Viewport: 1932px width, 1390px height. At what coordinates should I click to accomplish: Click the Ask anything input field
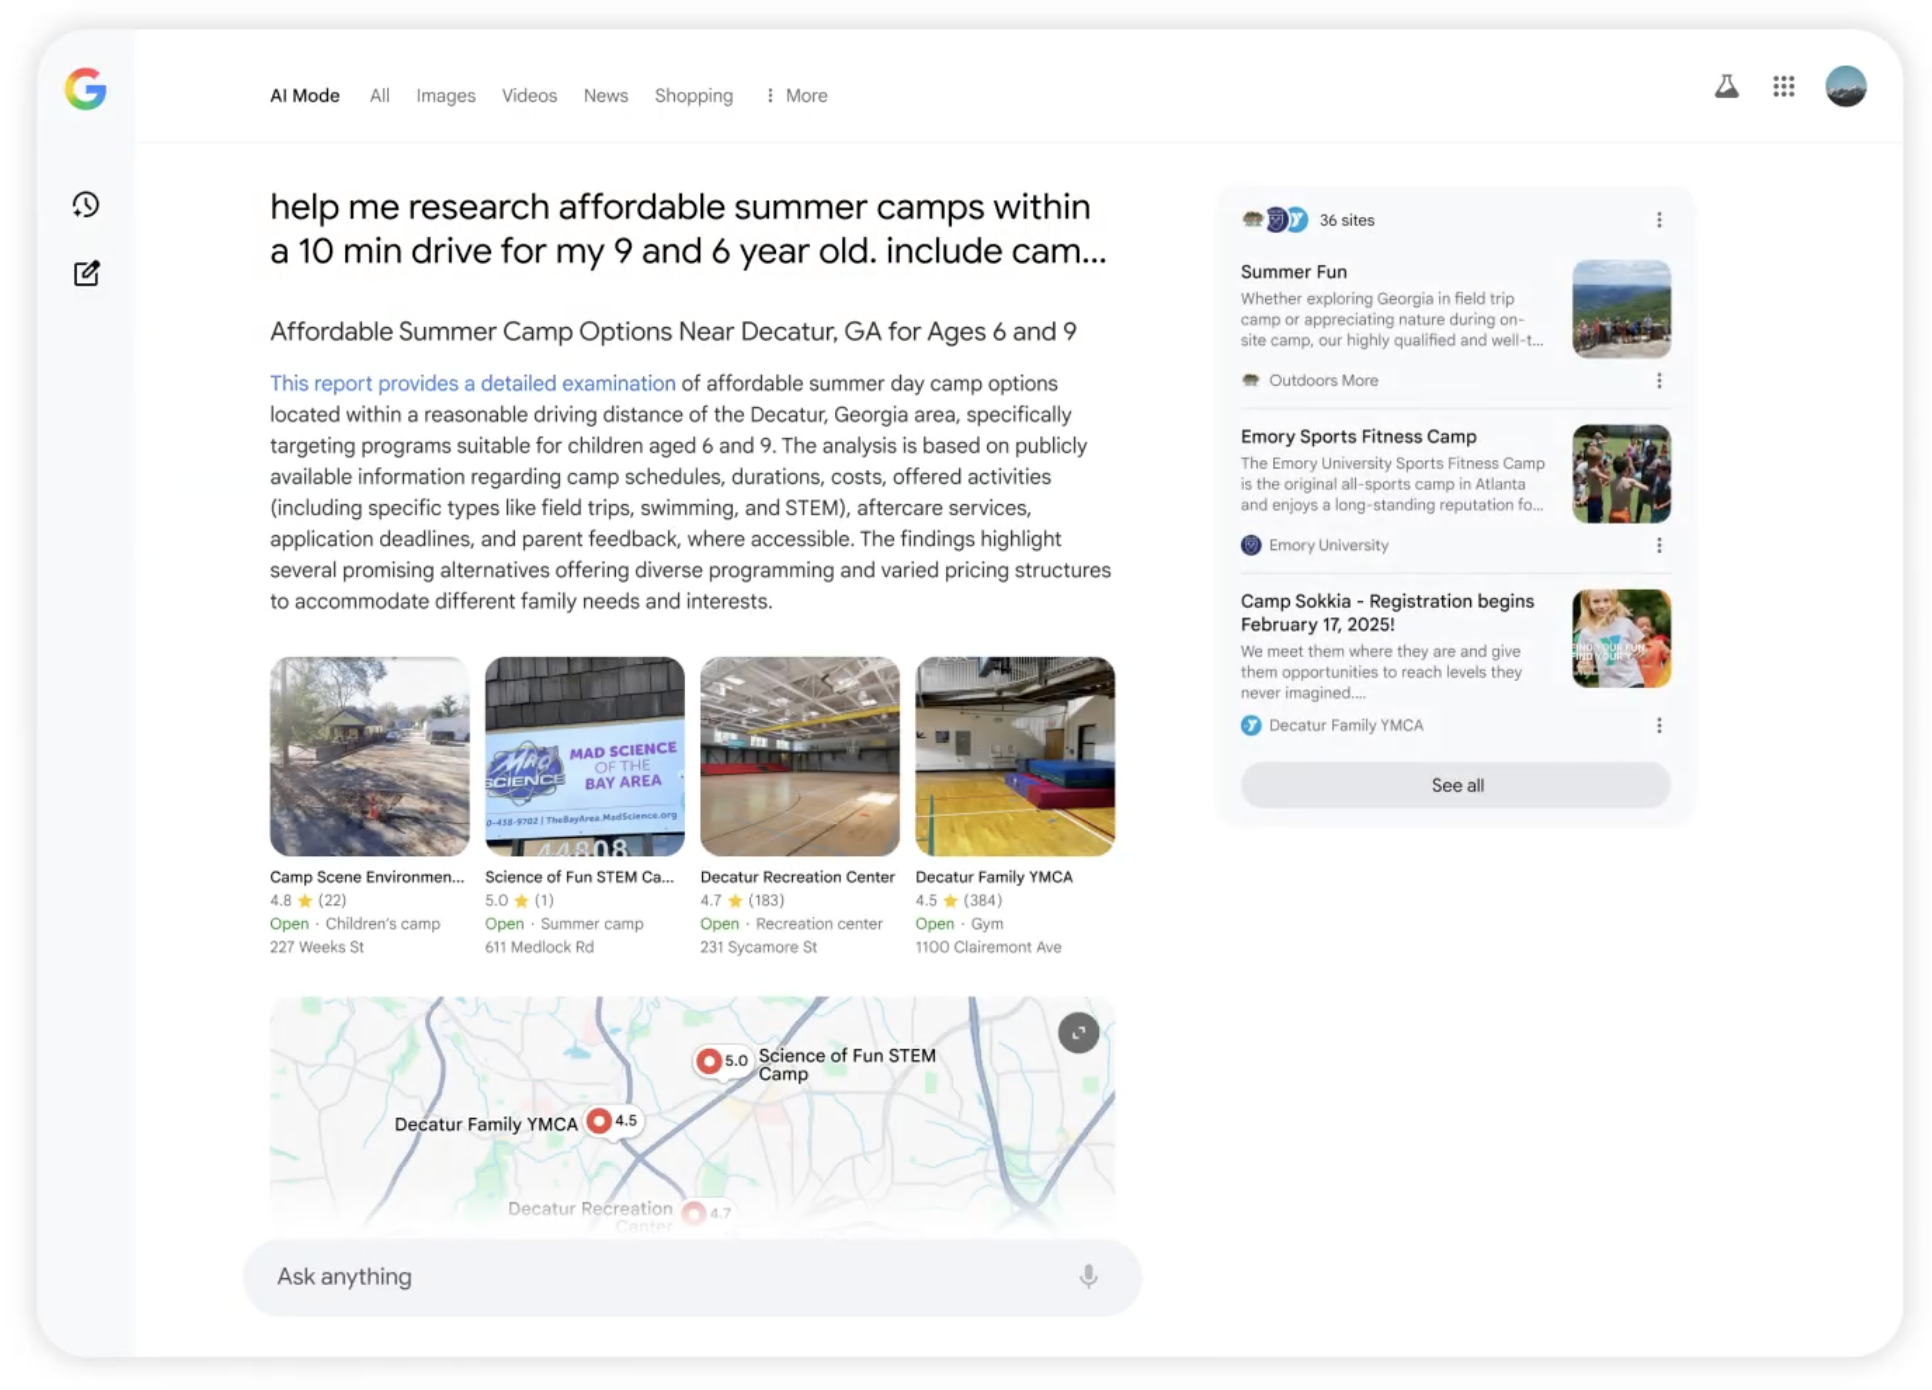[660, 1277]
